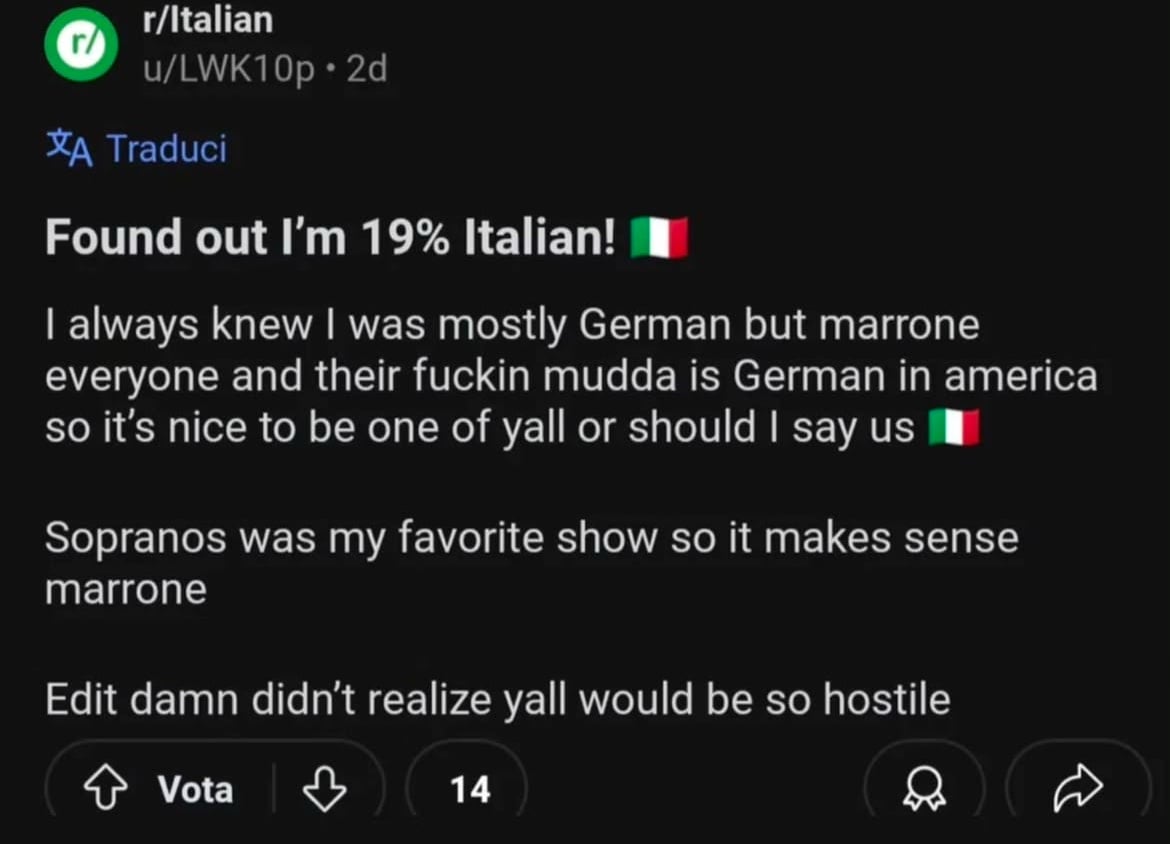Open the comments button showing 14
The height and width of the screenshot is (844, 1170).
point(470,790)
